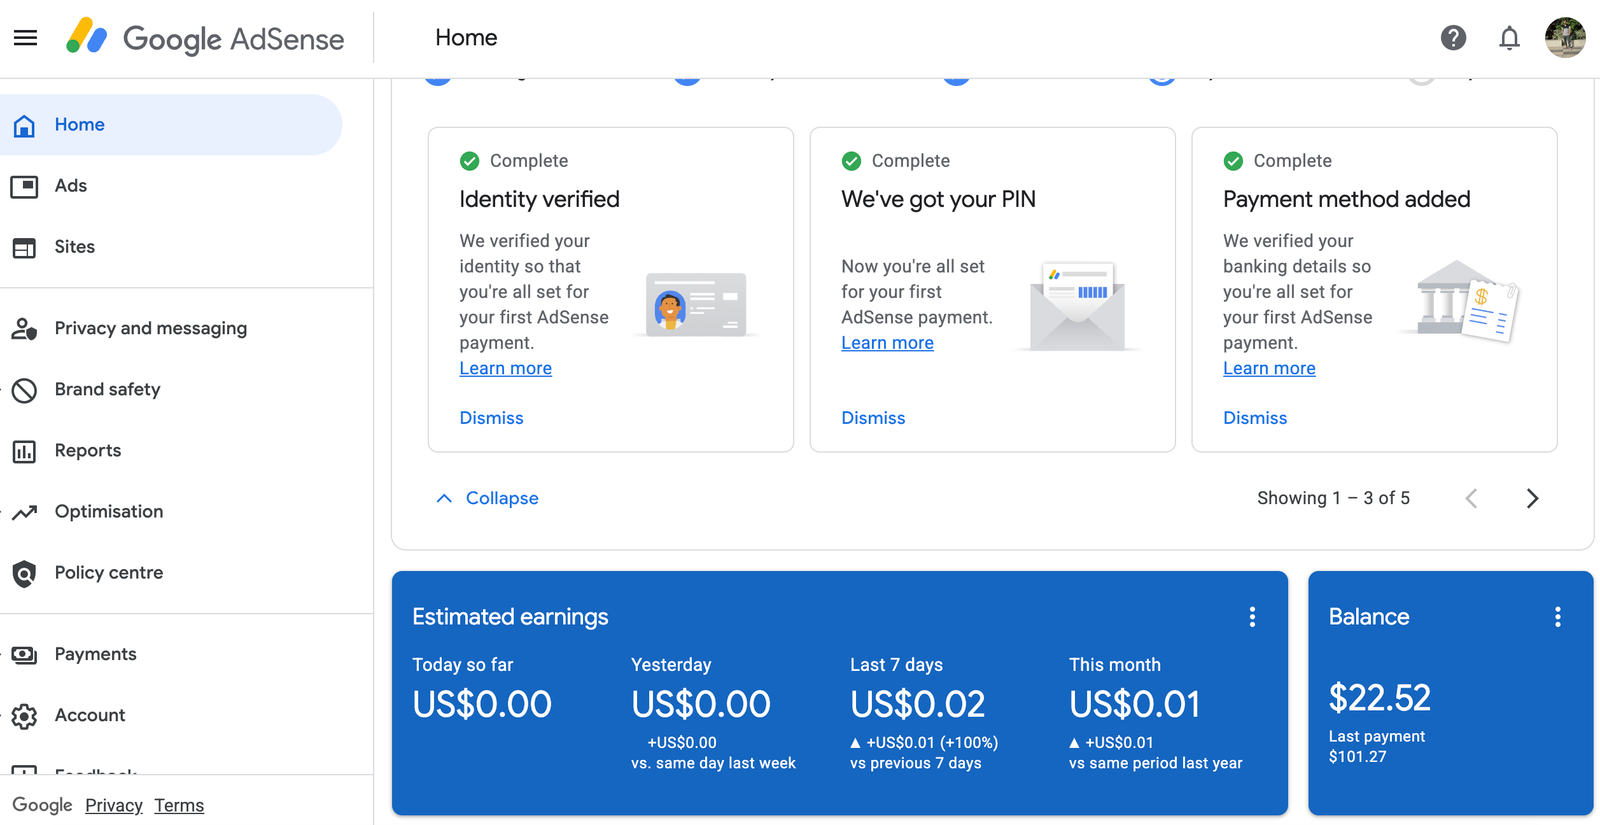The image size is (1600, 825).
Task: Dismiss the Identity verified card
Action: (491, 418)
